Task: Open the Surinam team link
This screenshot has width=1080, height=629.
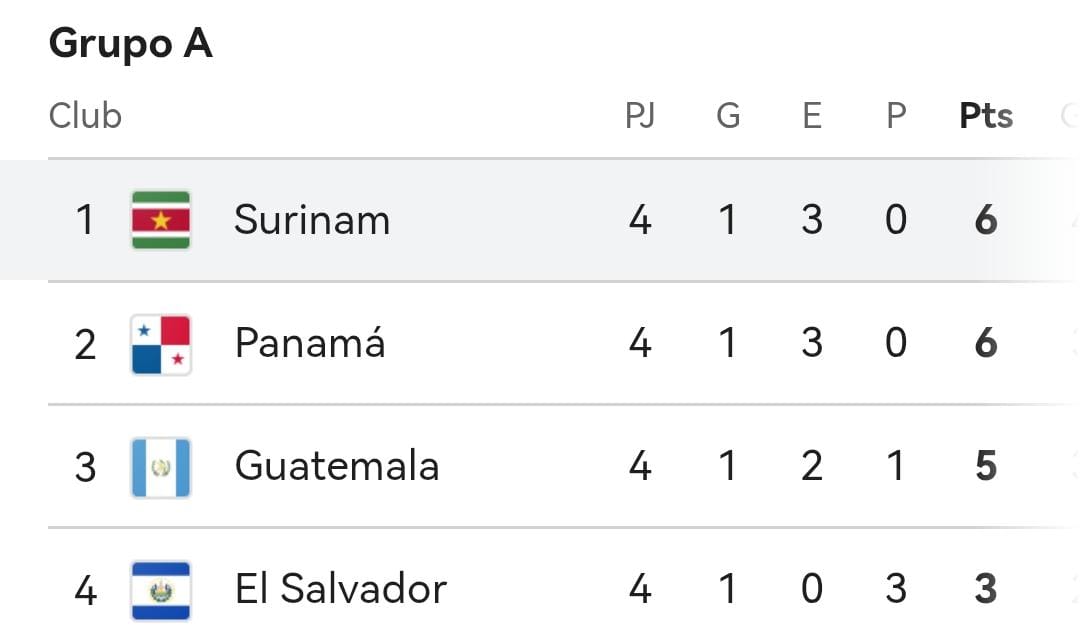Action: (312, 220)
